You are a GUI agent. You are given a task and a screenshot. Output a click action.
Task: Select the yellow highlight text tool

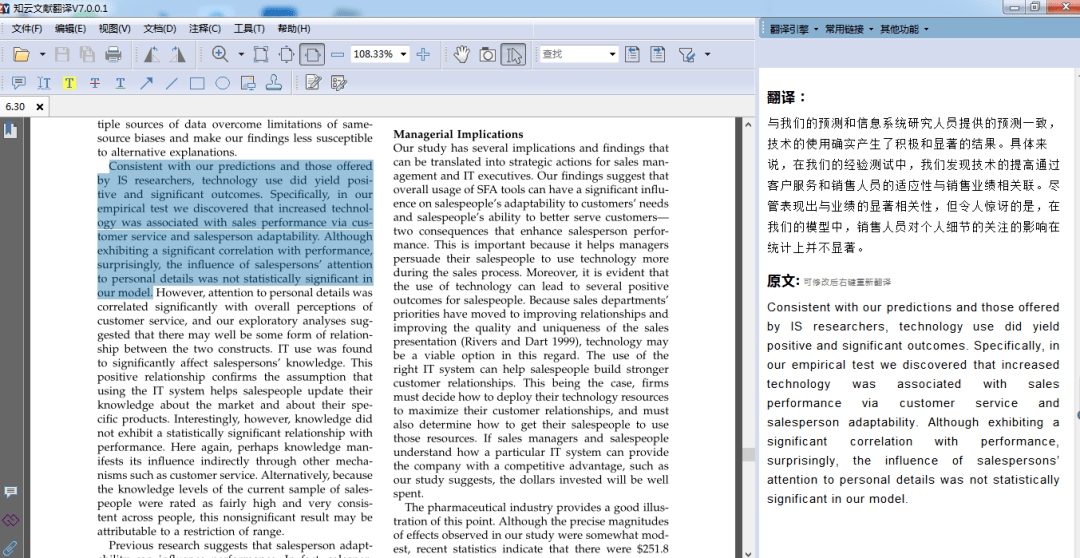point(69,83)
